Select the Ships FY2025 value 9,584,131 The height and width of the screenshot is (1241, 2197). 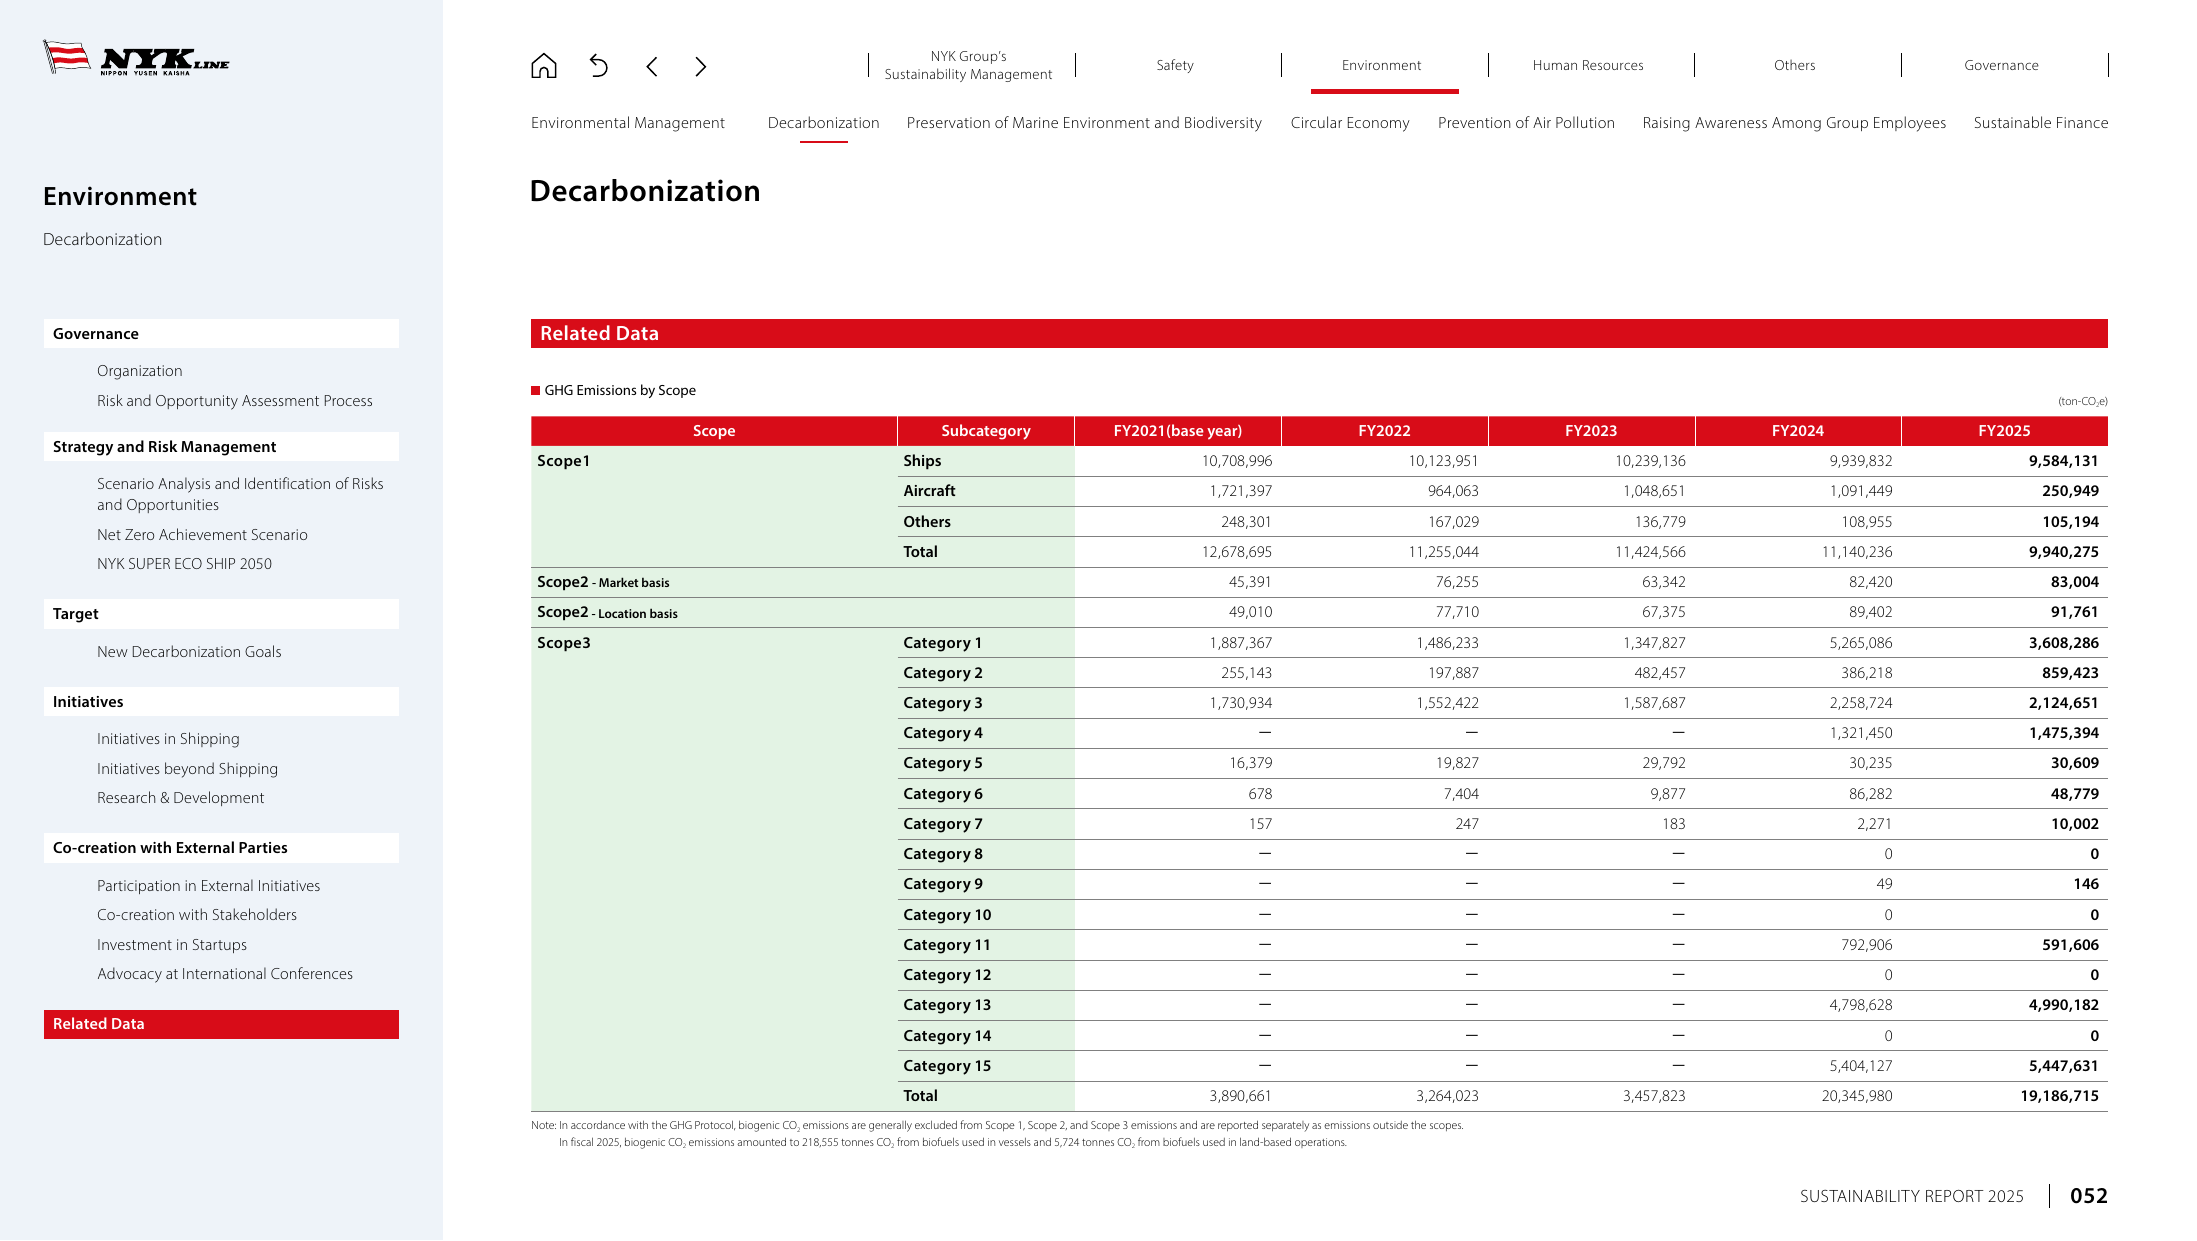pyautogui.click(x=2063, y=461)
